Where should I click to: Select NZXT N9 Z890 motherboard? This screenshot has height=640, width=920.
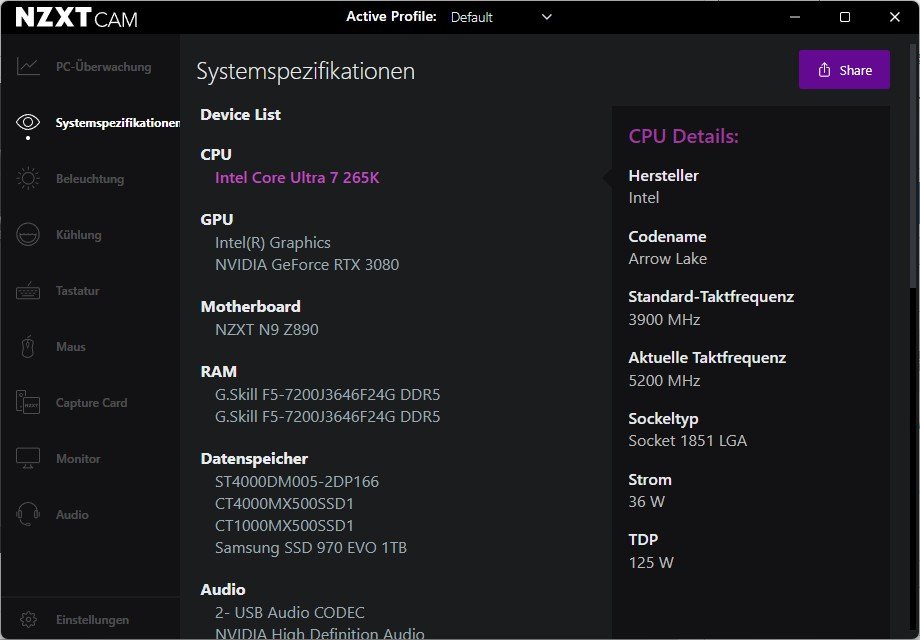click(266, 330)
